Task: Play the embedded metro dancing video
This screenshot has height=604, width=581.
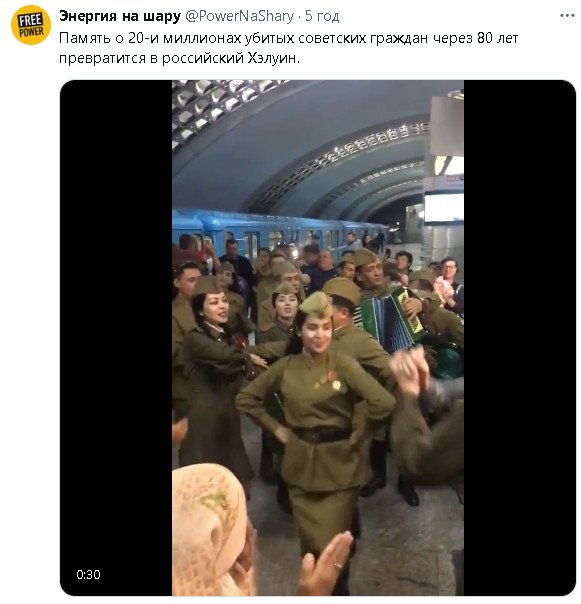Action: tap(318, 338)
